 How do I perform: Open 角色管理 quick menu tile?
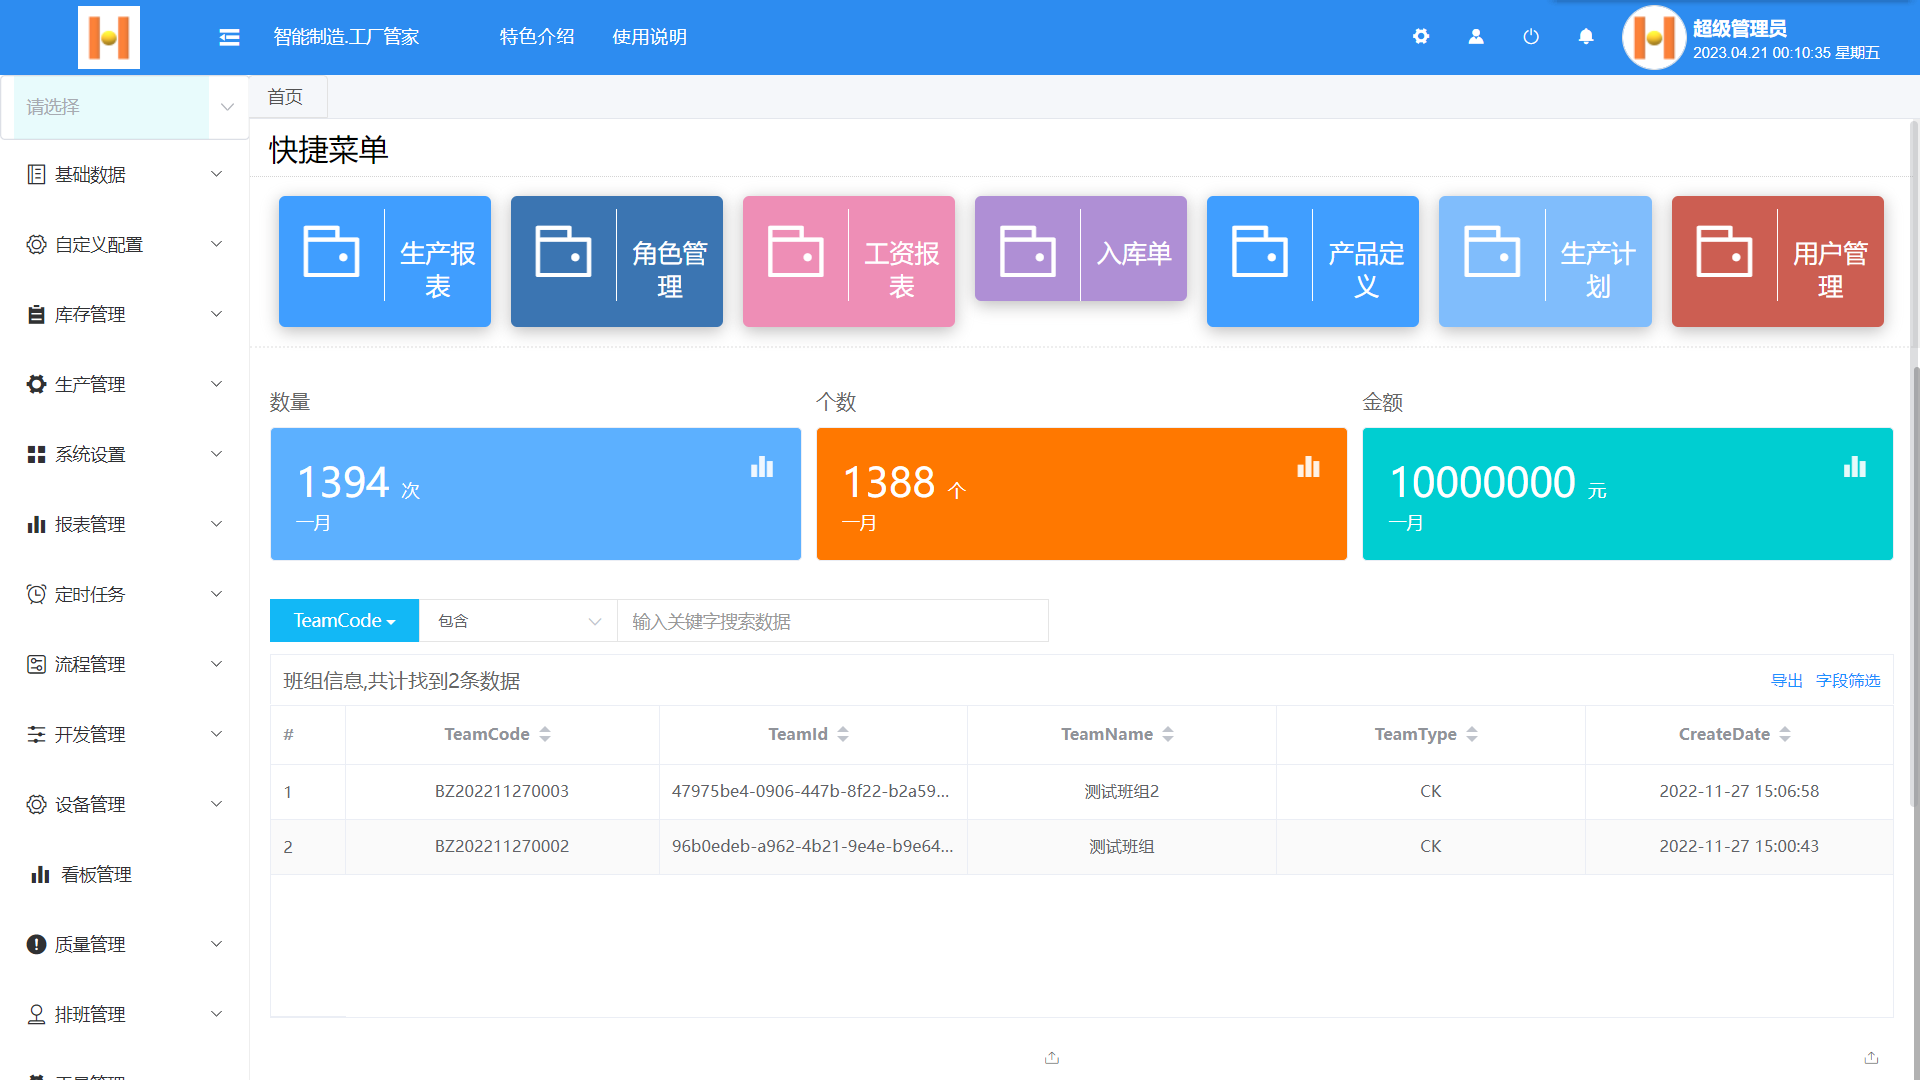(616, 261)
